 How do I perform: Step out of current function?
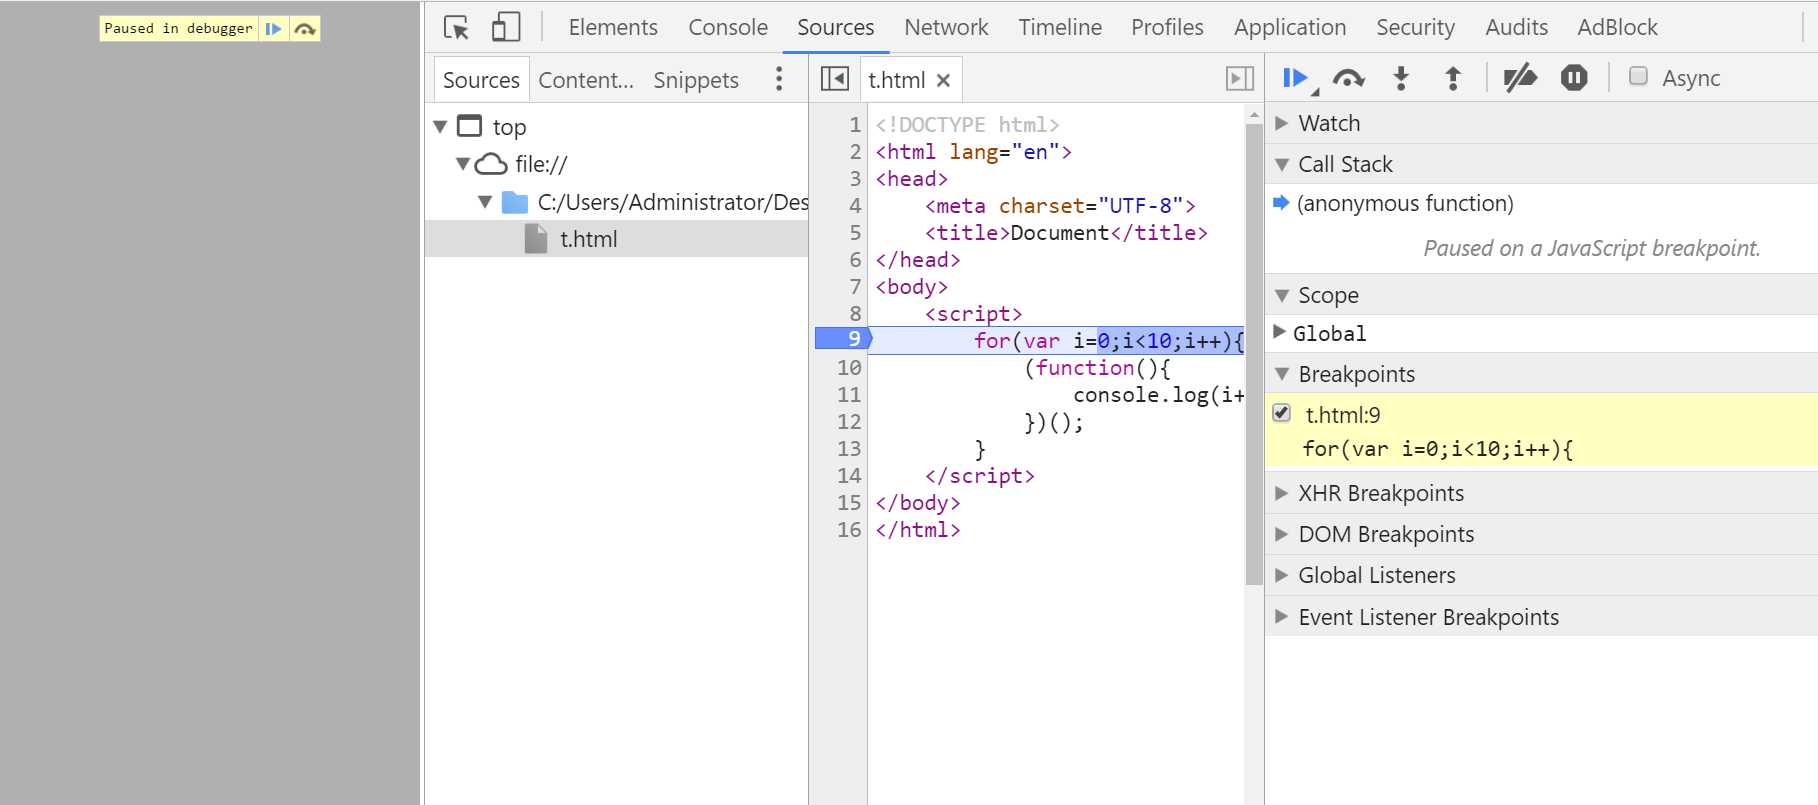point(1453,78)
